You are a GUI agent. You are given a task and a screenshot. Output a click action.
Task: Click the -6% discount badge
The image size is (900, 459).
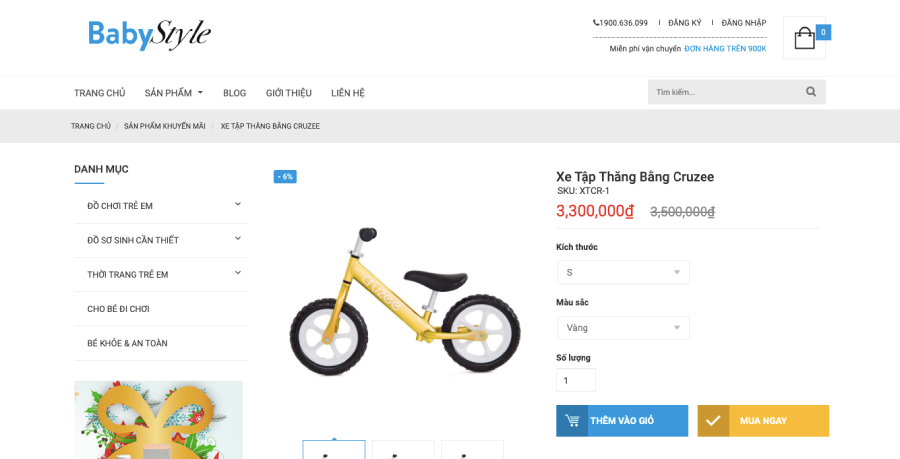tap(285, 177)
